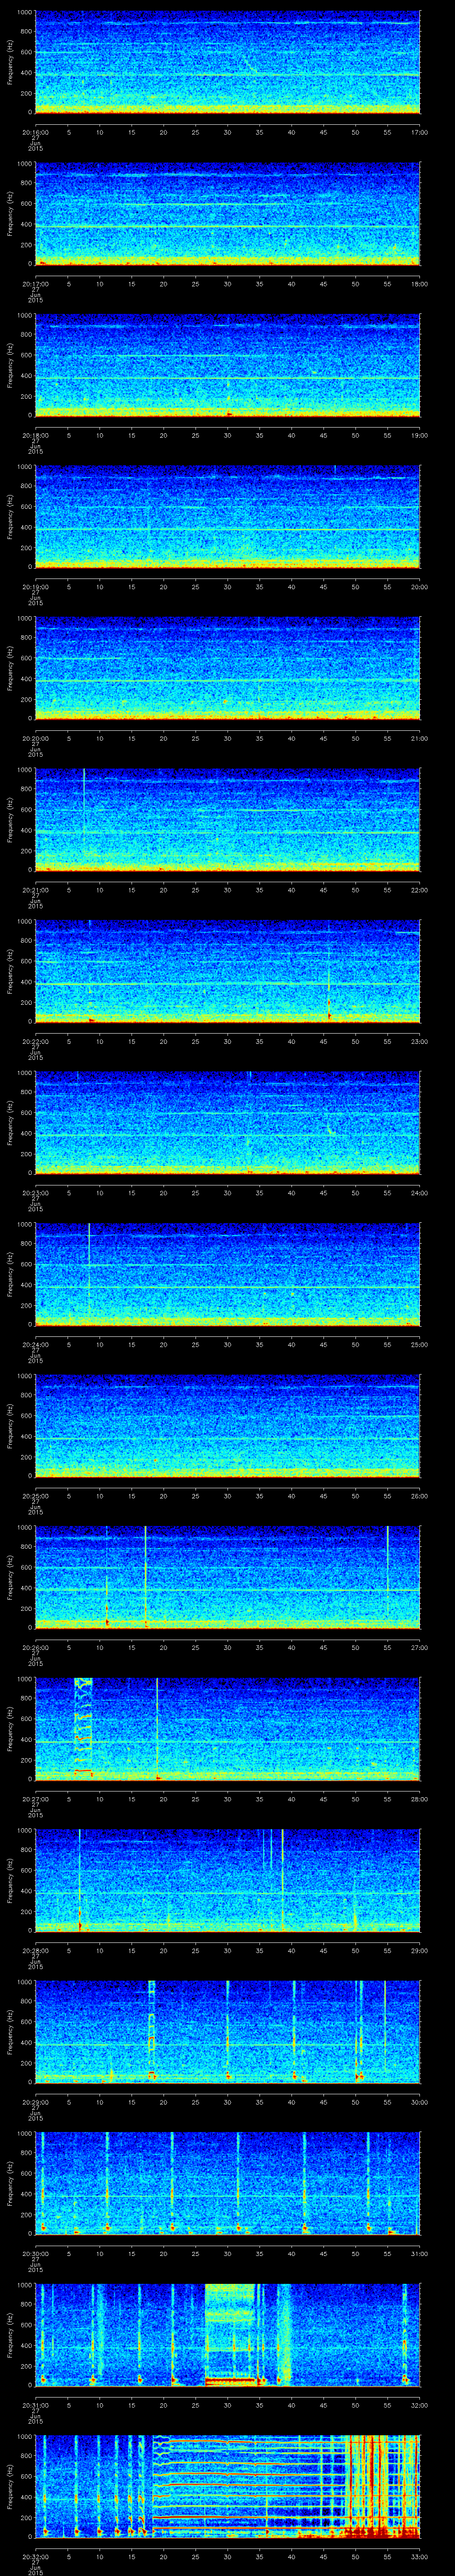Click the 20:26:00 start time label
The height and width of the screenshot is (2576, 455).
pos(35,1647)
